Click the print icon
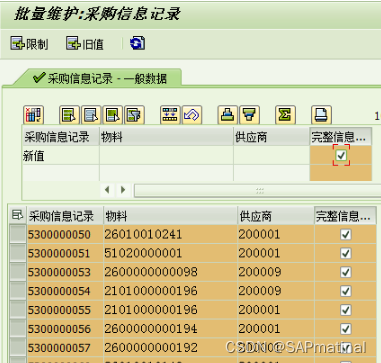The height and width of the screenshot is (363, 381). pyautogui.click(x=321, y=115)
